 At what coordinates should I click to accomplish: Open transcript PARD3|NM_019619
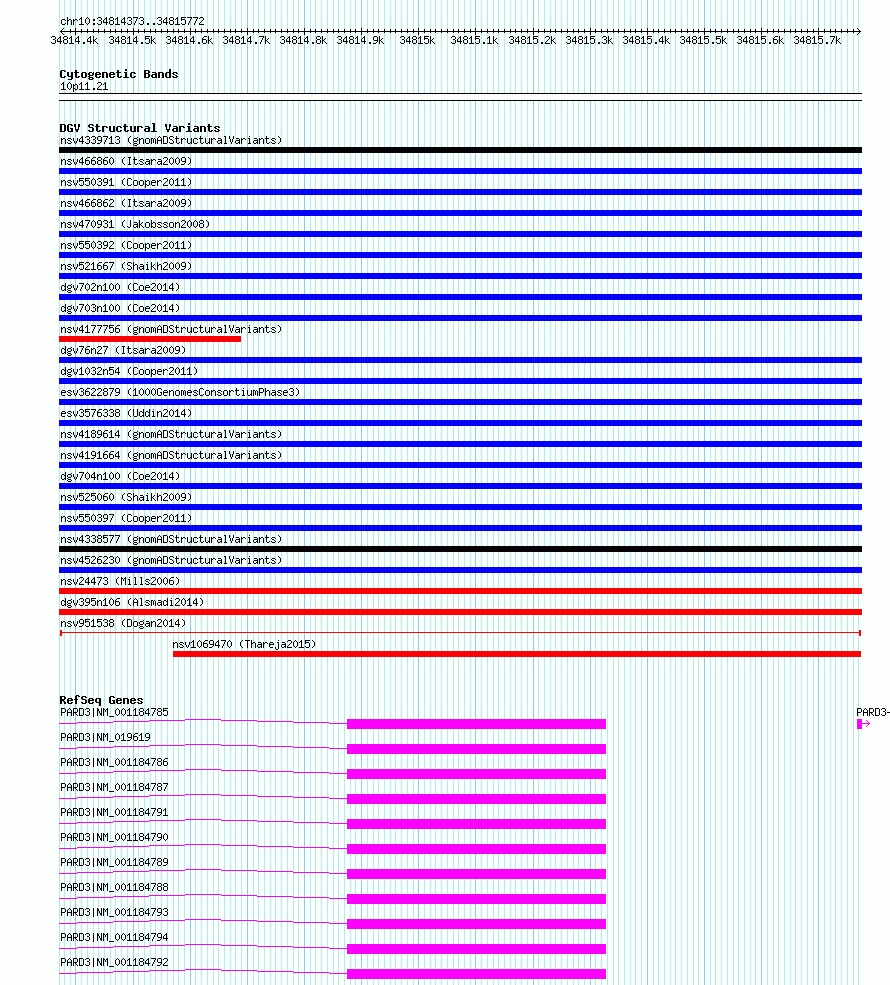[x=106, y=737]
